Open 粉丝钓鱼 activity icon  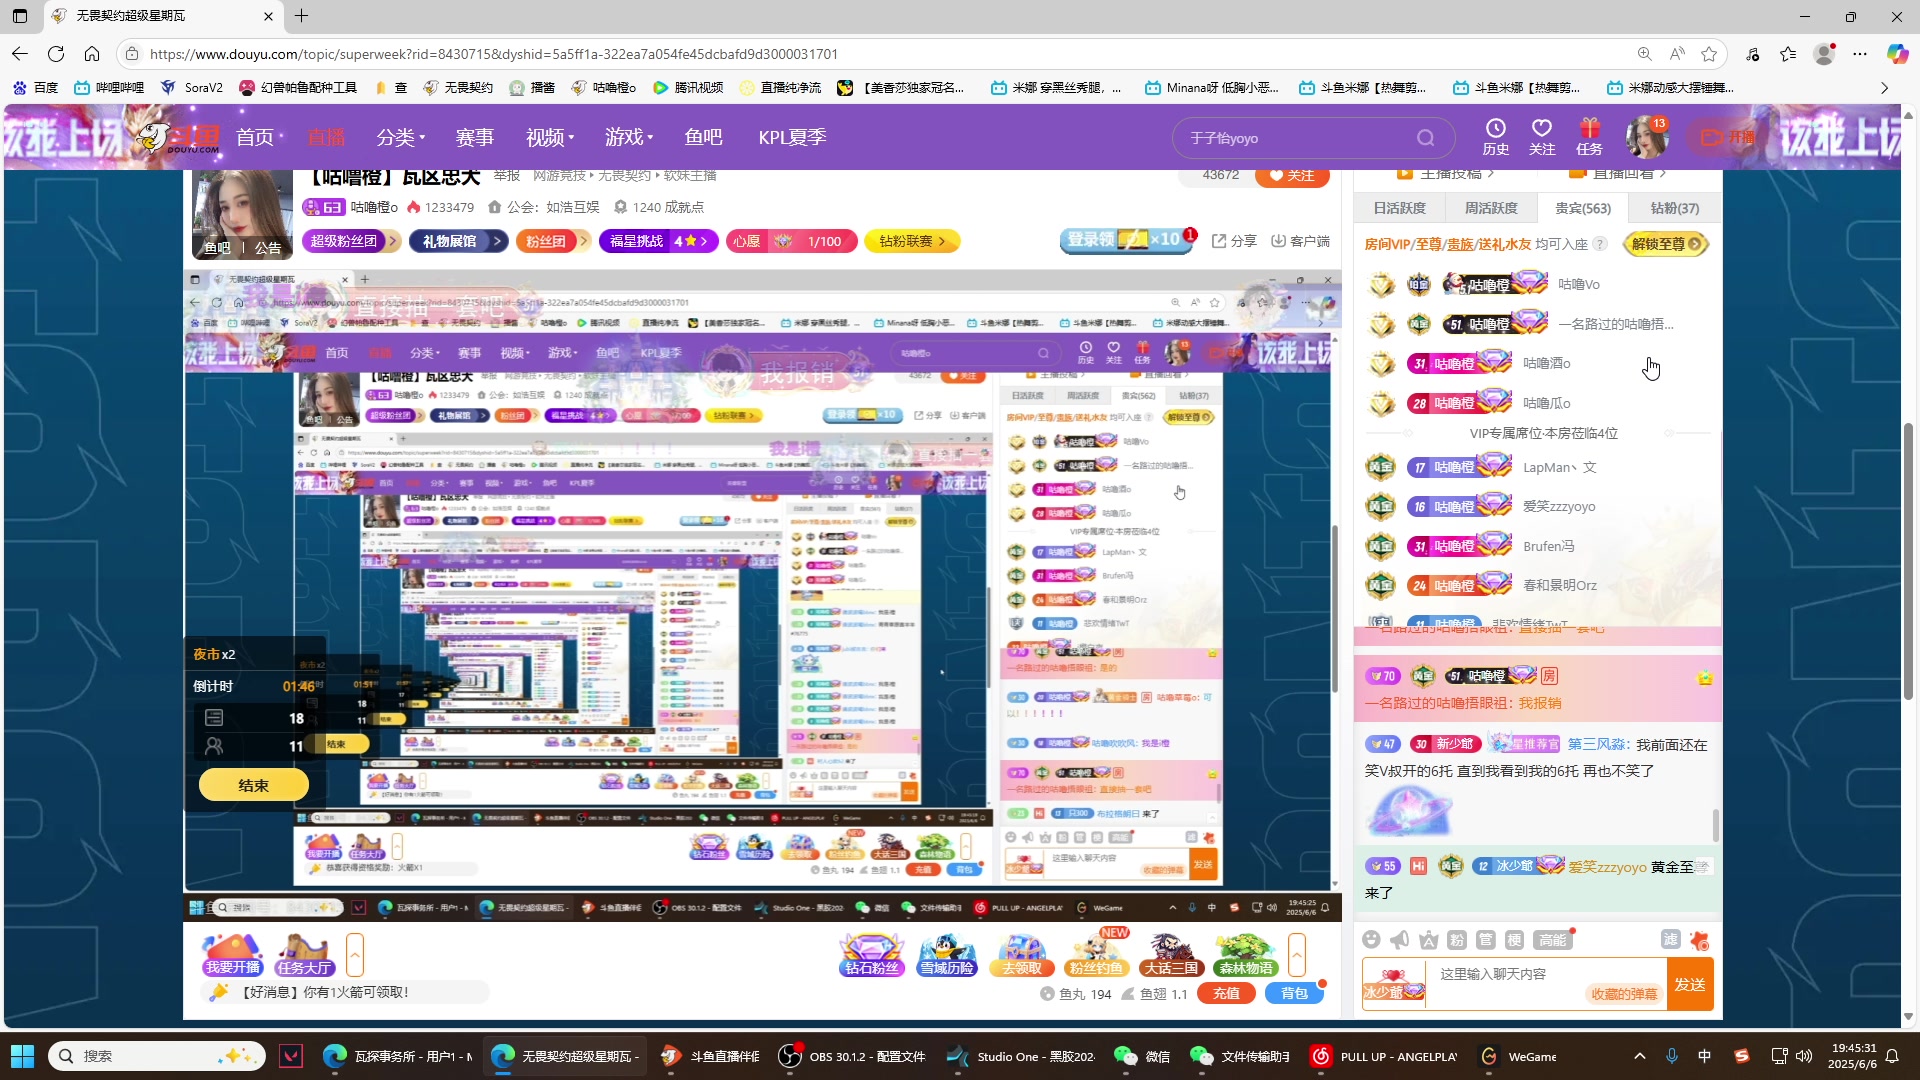click(x=1097, y=955)
